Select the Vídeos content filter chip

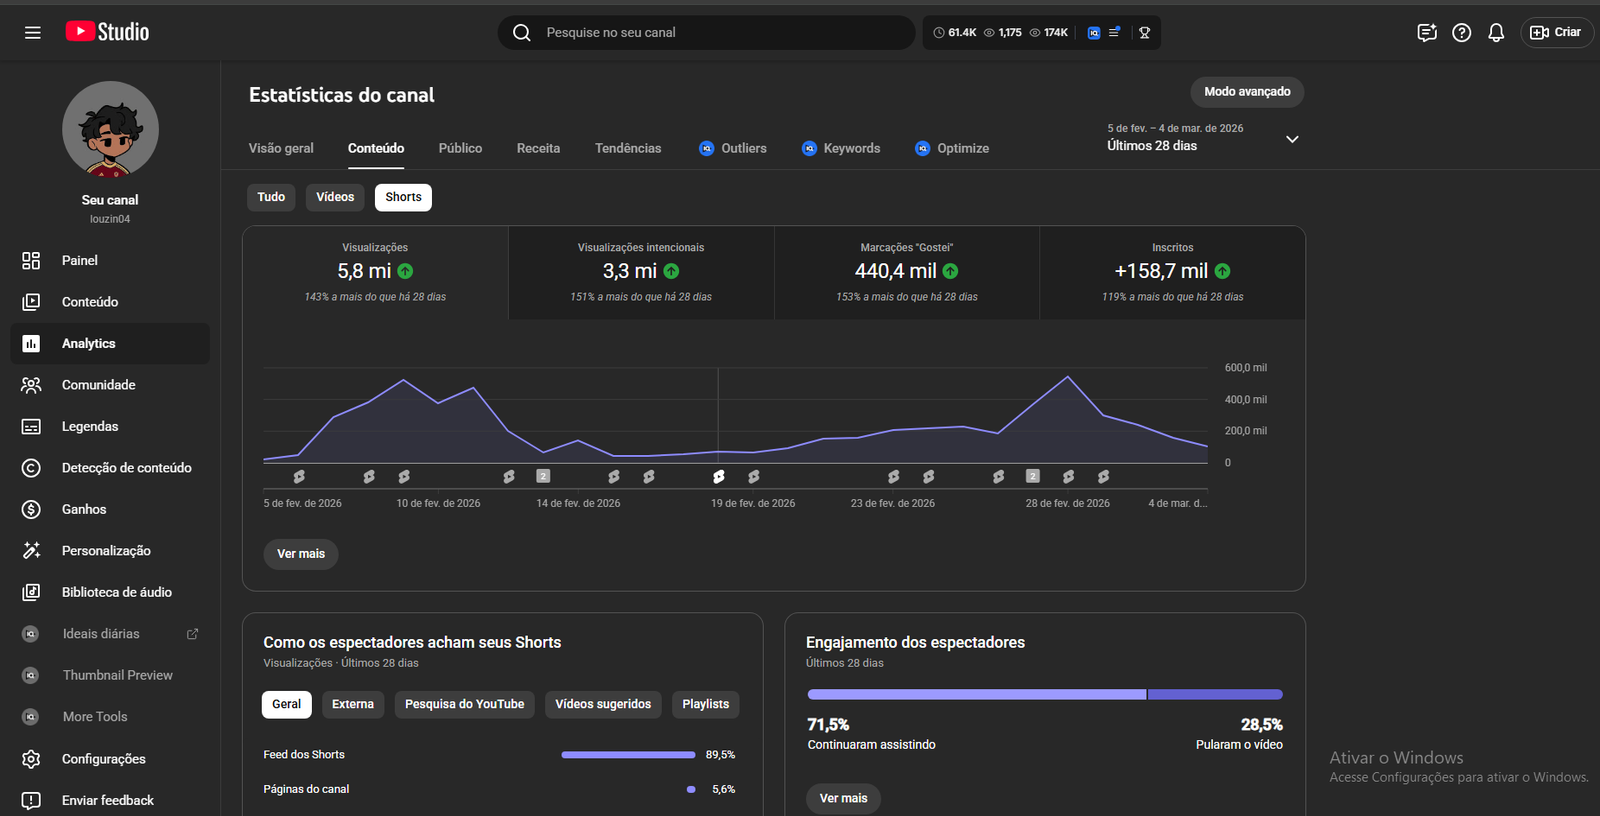point(335,197)
